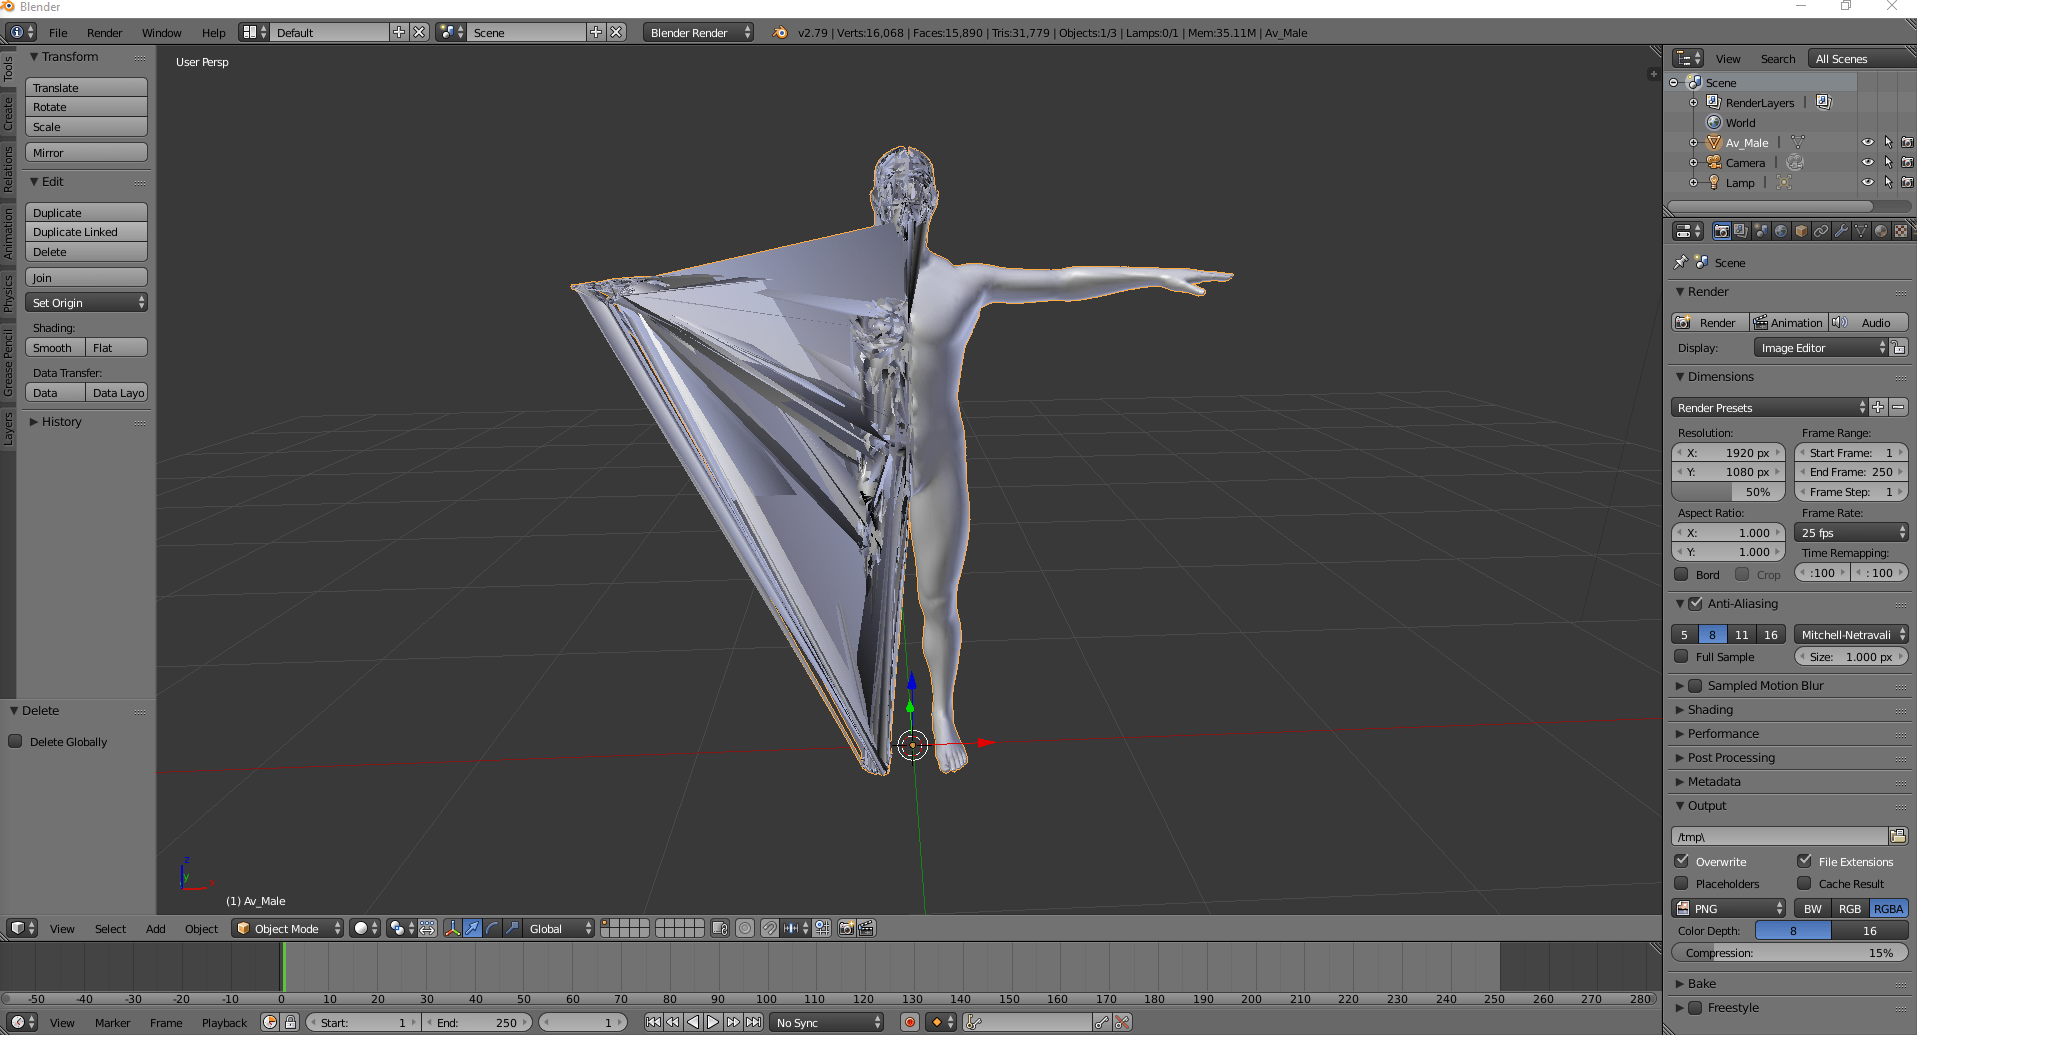Toggle the preview range clock icon in timeline
The width and height of the screenshot is (2046, 1040).
click(x=269, y=1022)
